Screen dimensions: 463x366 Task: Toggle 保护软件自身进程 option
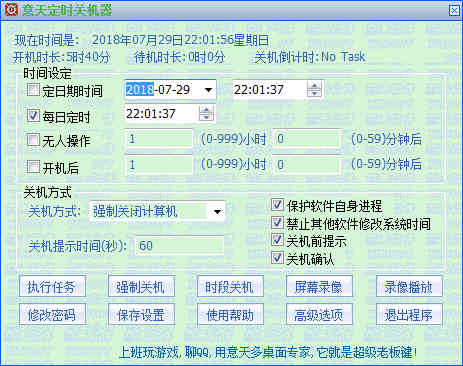(x=277, y=205)
